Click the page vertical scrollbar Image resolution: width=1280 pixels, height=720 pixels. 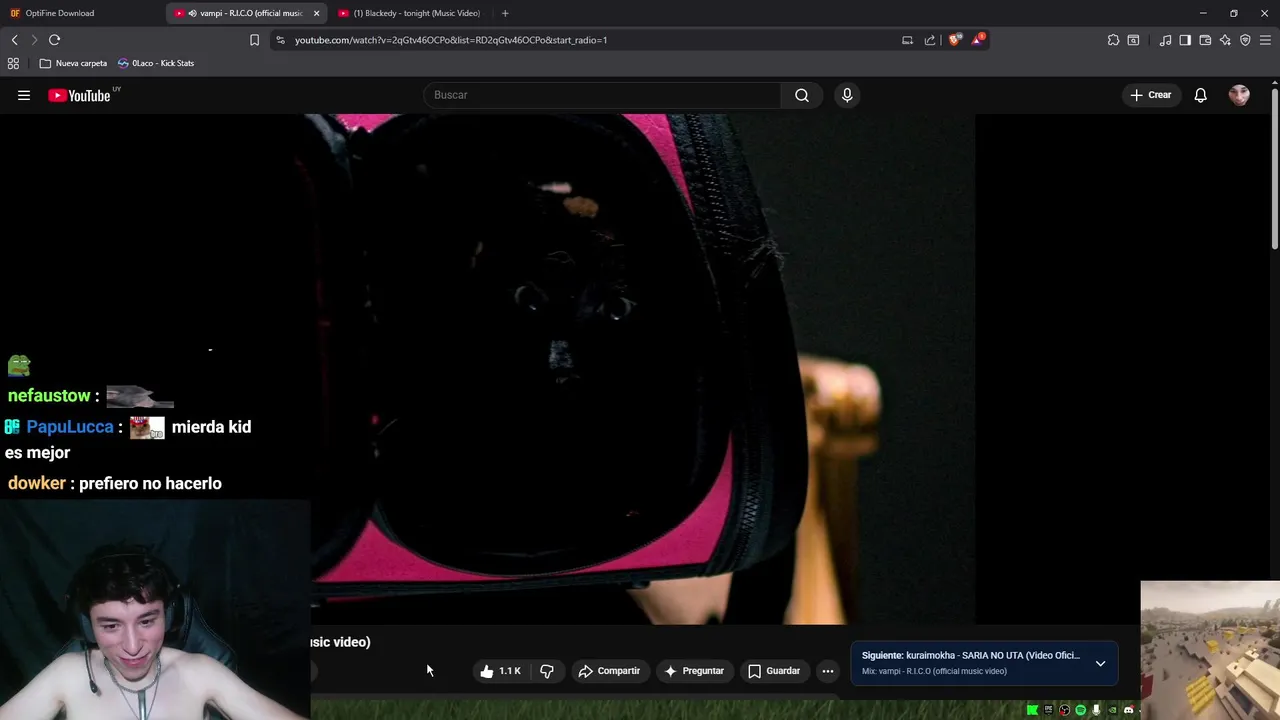1274,170
